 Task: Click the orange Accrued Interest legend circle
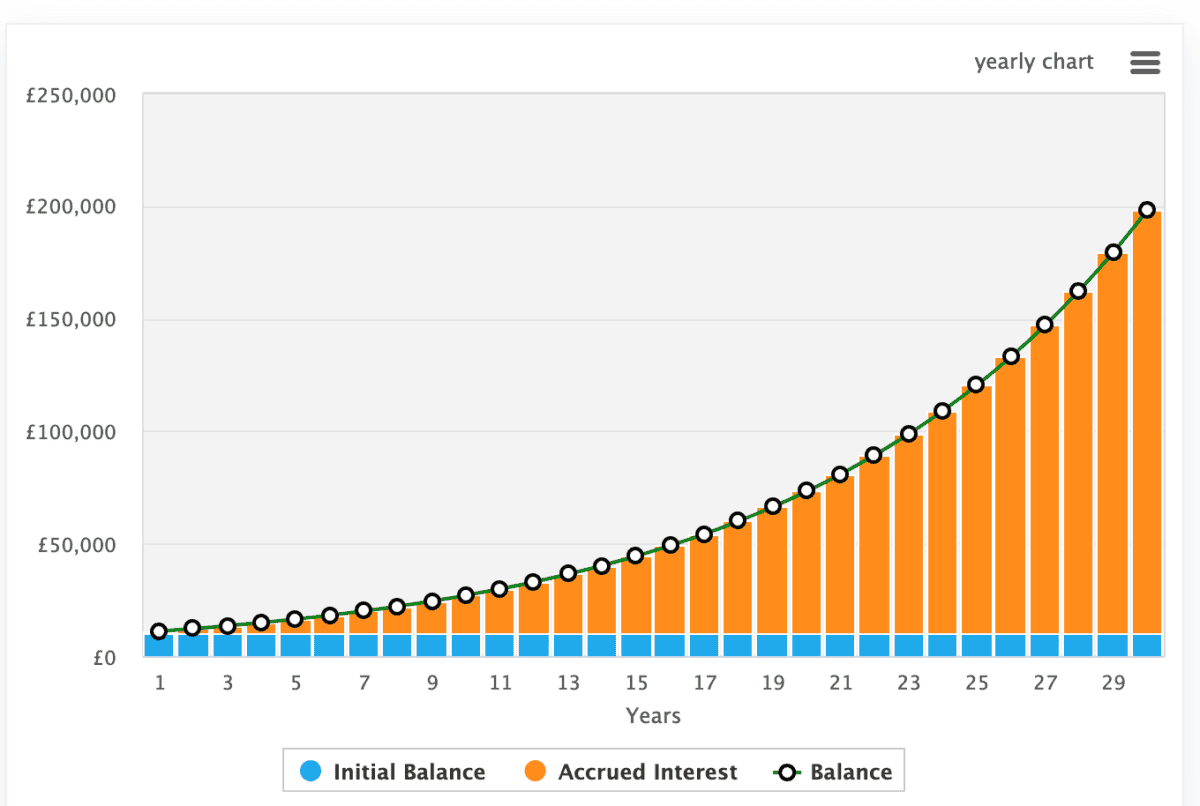click(x=536, y=772)
